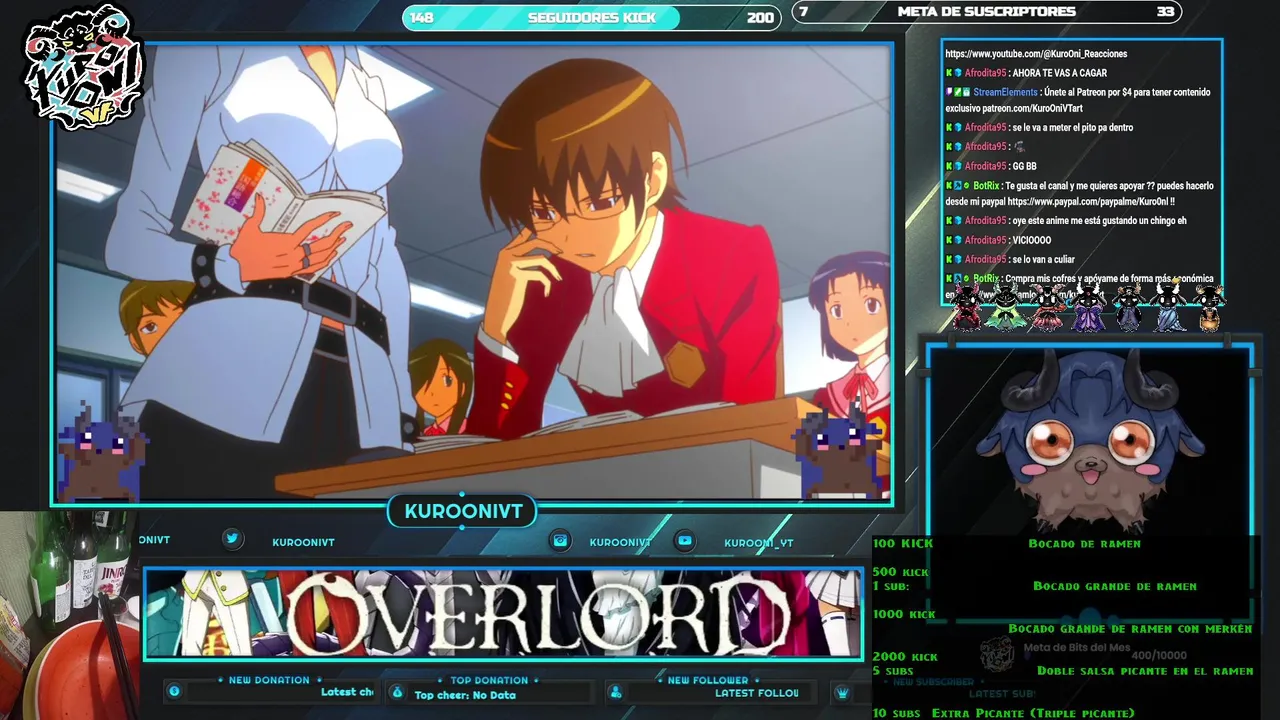The height and width of the screenshot is (720, 1280).
Task: Click the light-blue-dressed chibi character below the chat
Action: tap(1169, 308)
